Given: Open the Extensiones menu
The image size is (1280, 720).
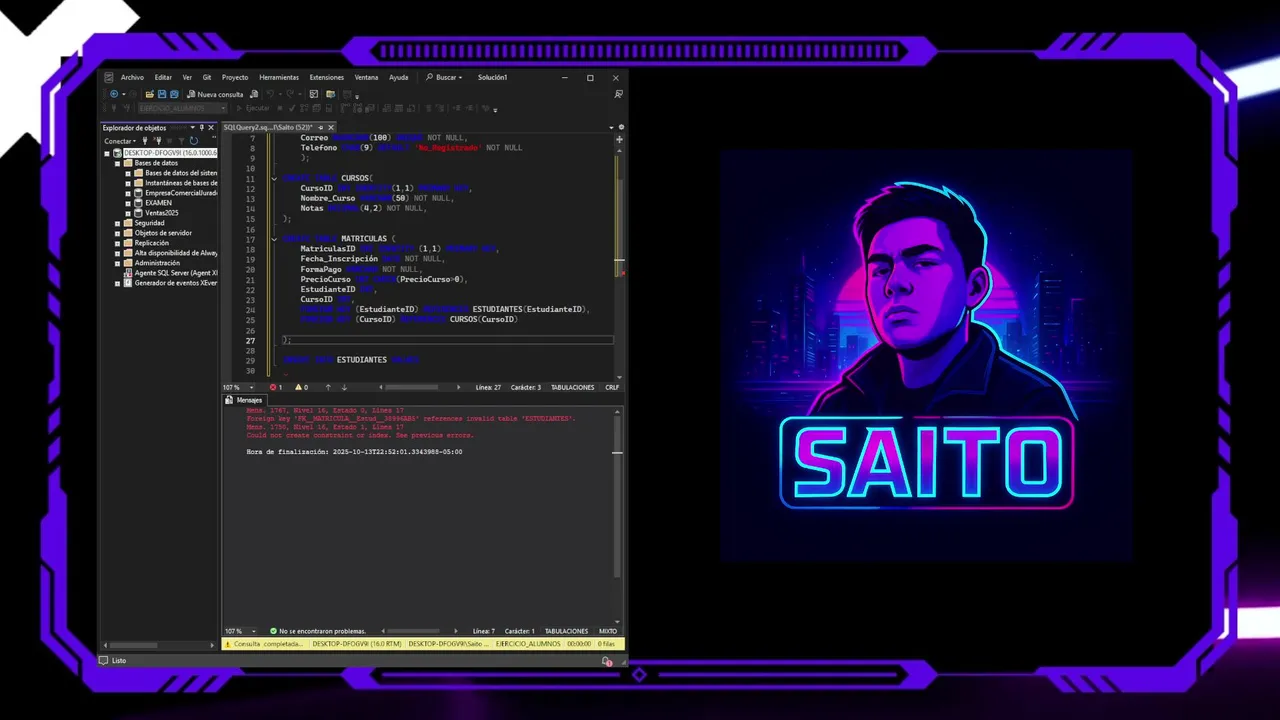Looking at the screenshot, I should pyautogui.click(x=327, y=77).
